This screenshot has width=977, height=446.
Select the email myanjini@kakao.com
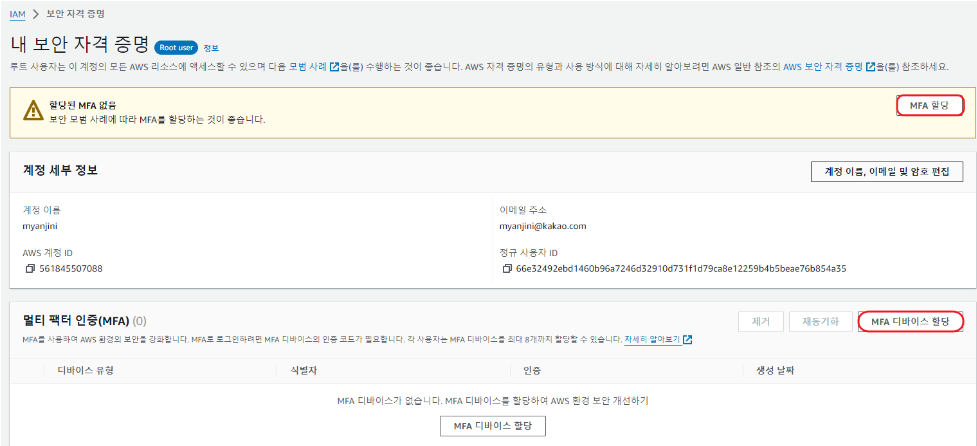tap(543, 226)
